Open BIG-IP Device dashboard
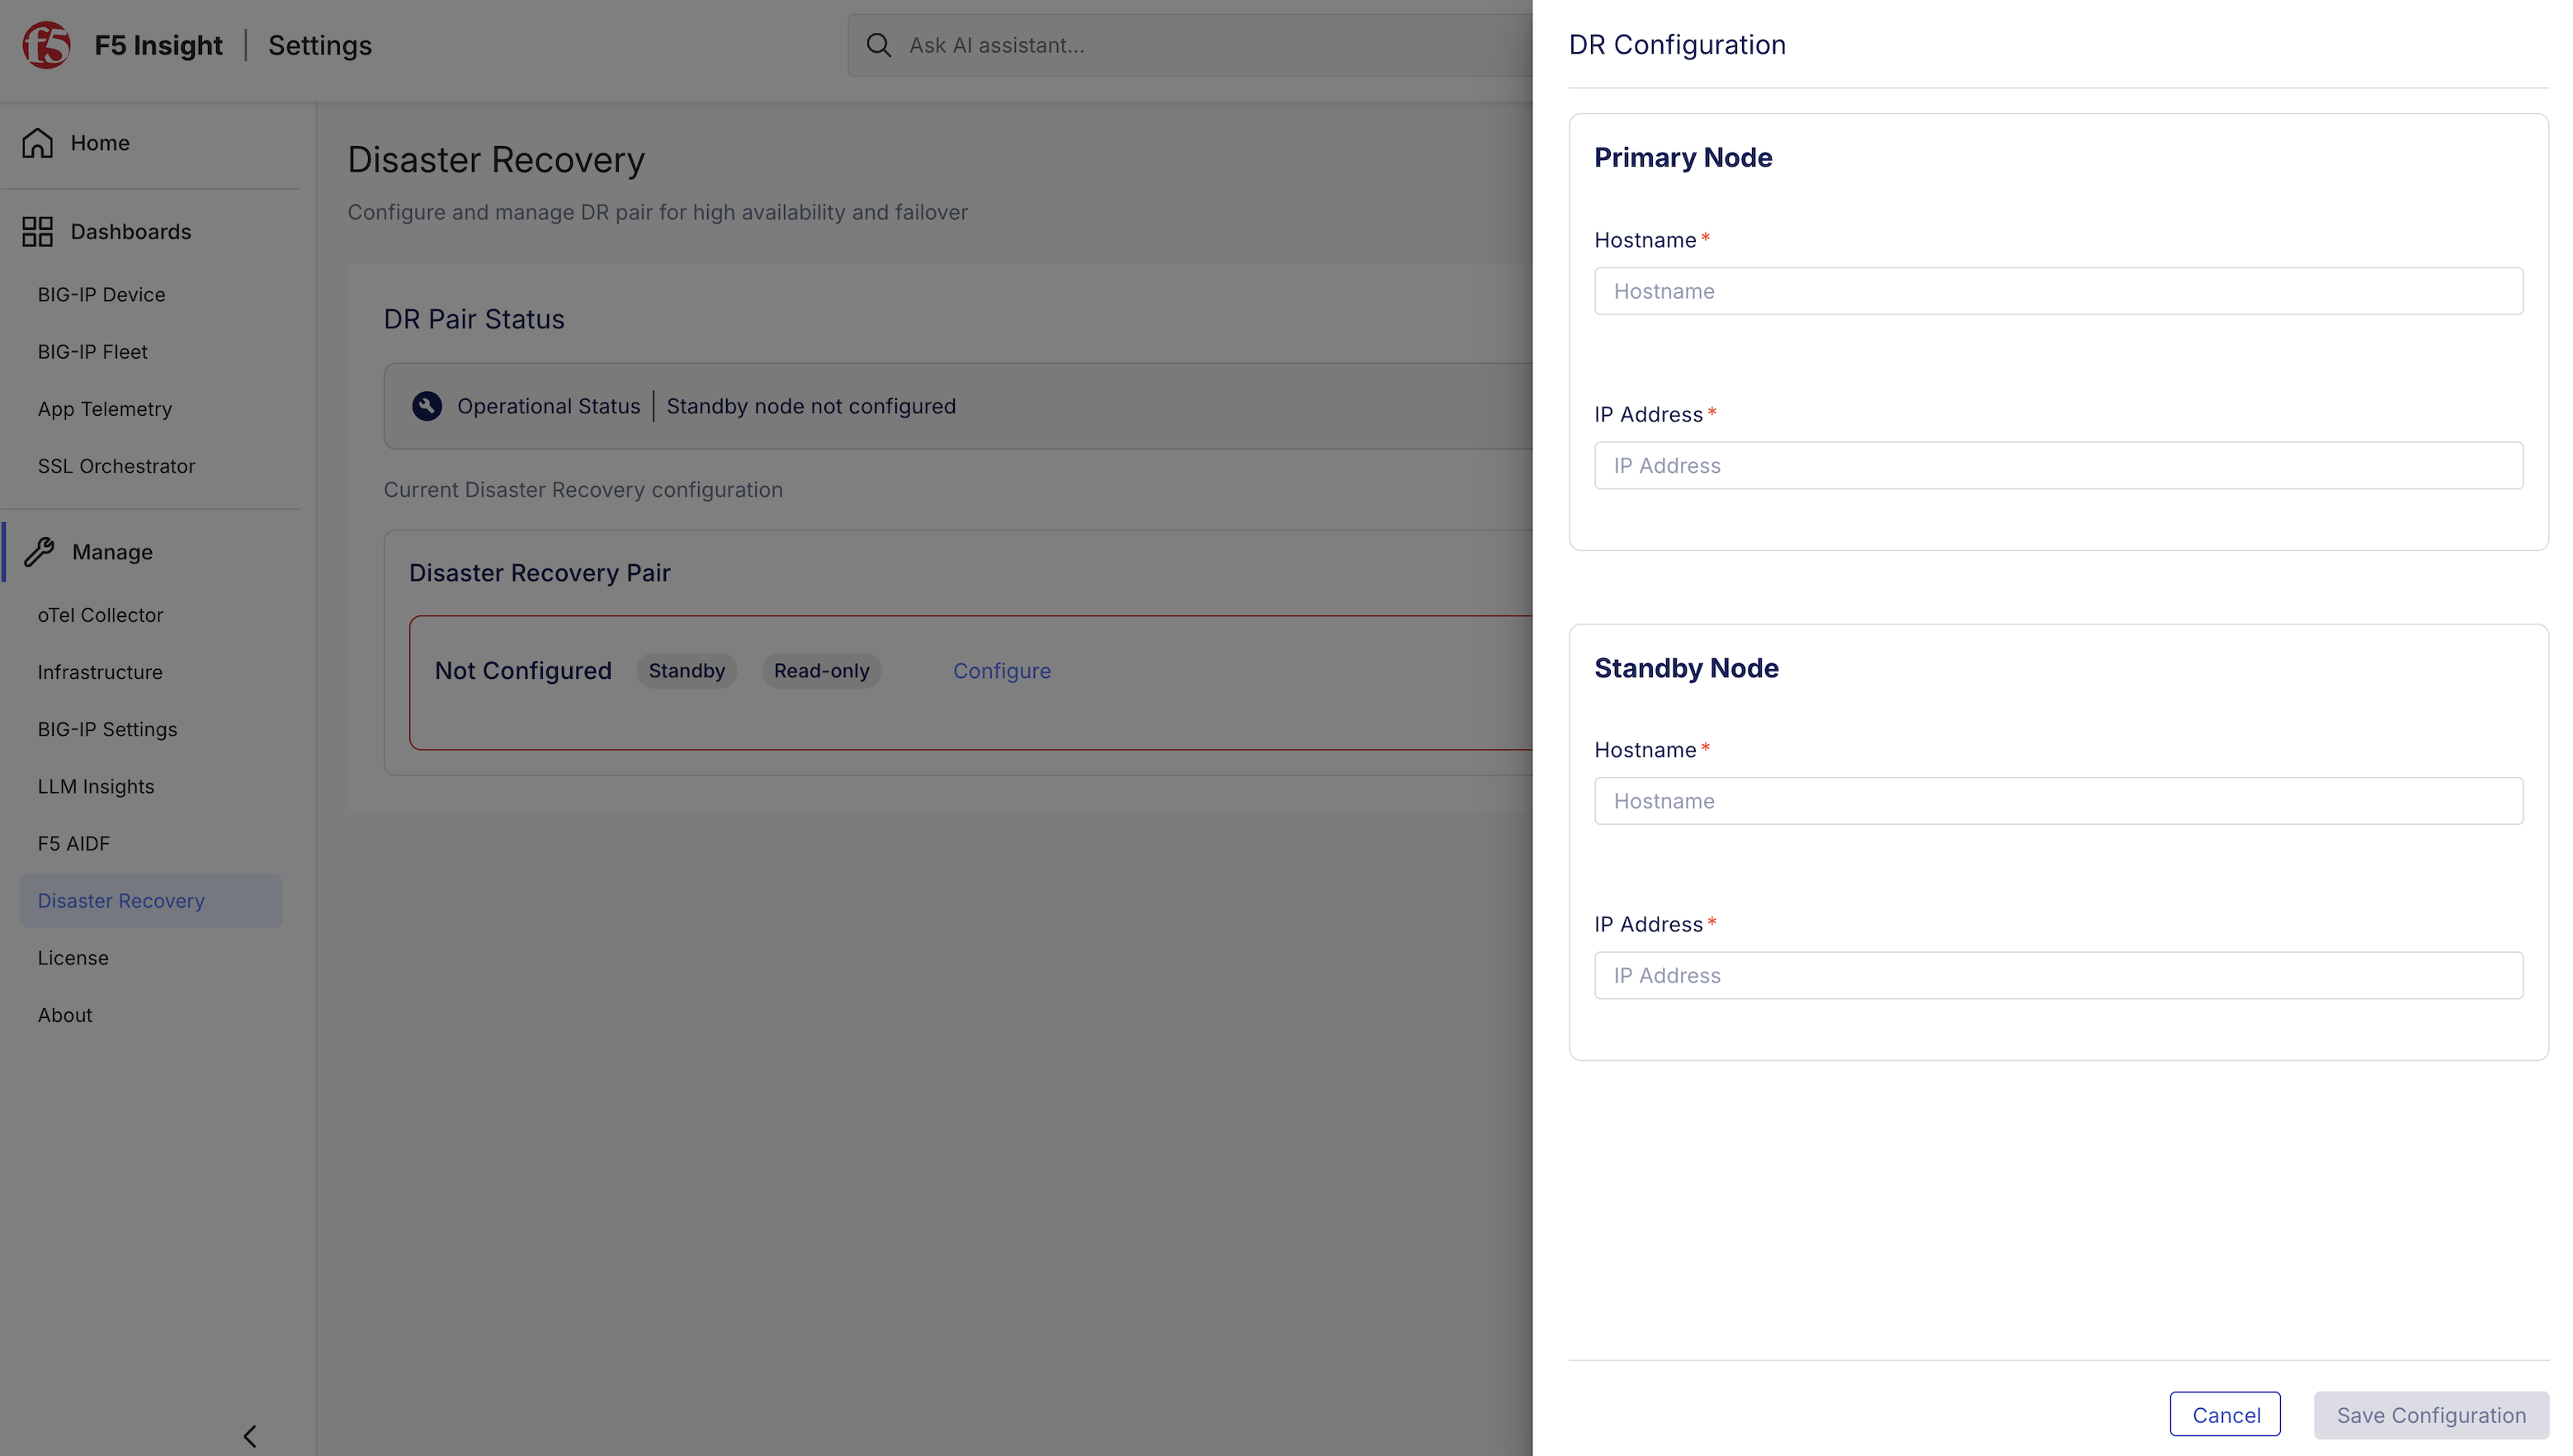This screenshot has height=1456, width=2573. pyautogui.click(x=102, y=295)
